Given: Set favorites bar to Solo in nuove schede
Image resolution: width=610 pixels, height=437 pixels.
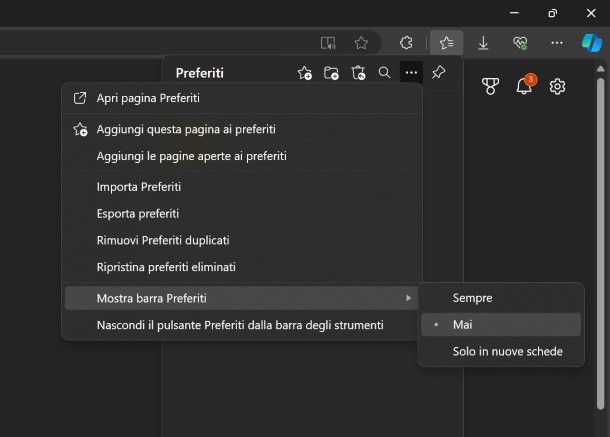Looking at the screenshot, I should [x=501, y=351].
